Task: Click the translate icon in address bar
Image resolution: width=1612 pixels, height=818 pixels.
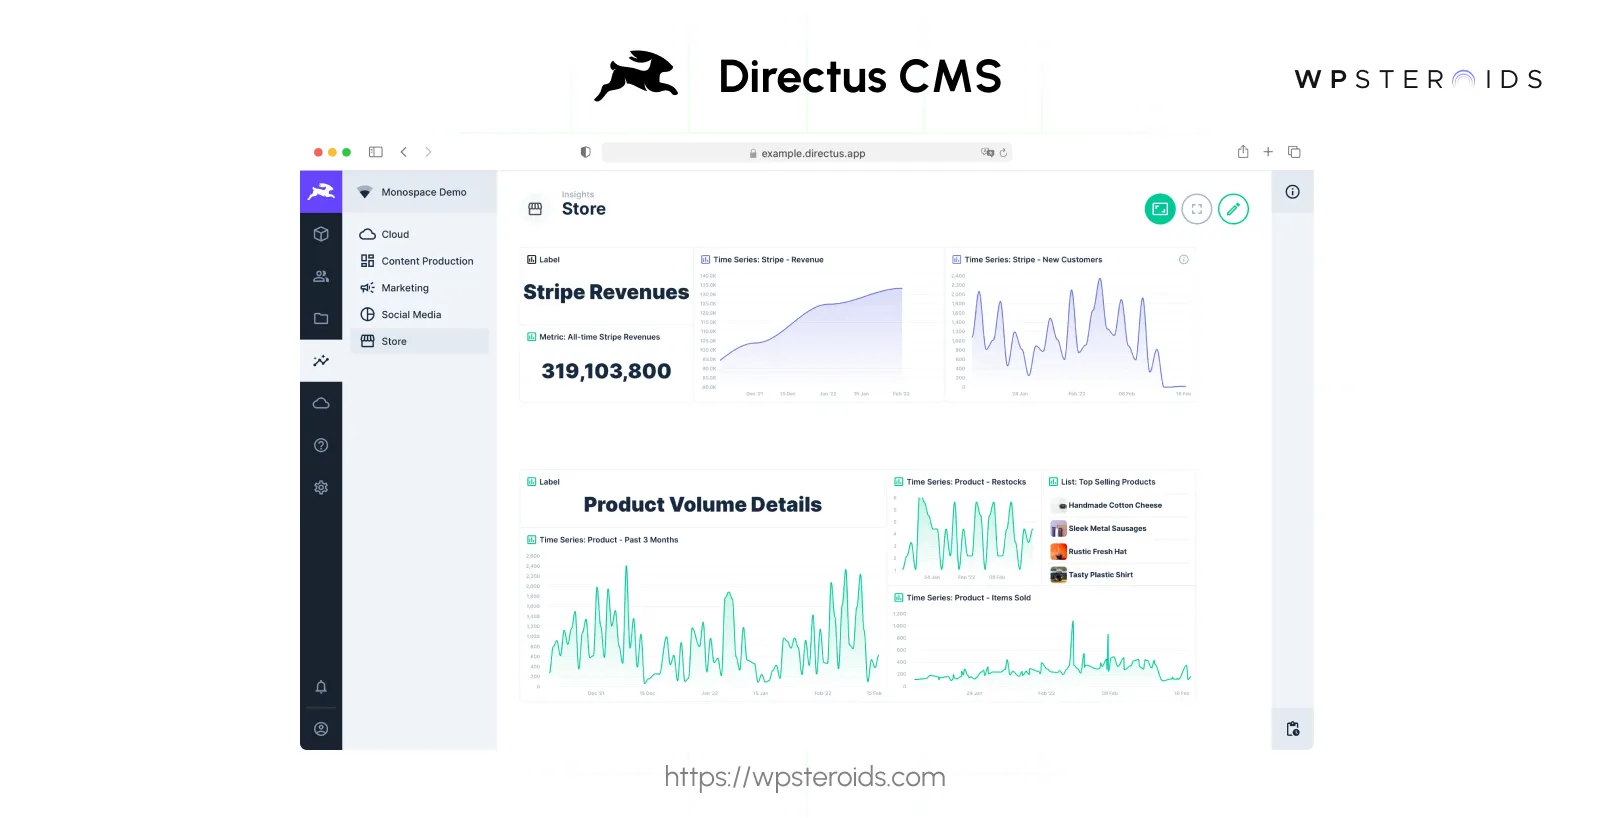Action: tap(988, 153)
